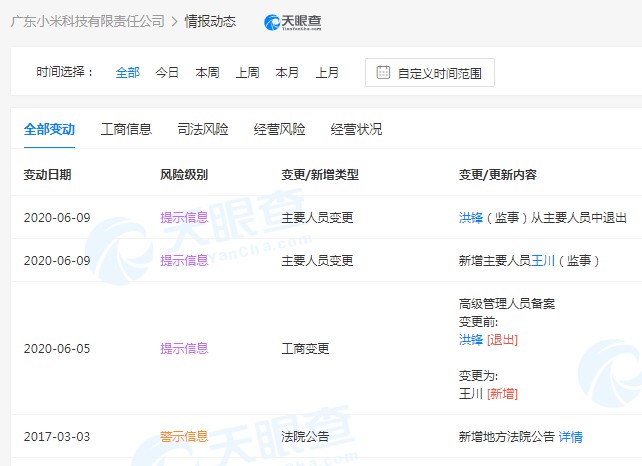Open the 自定义时间范围 date range picker
Screen dimensions: 642x466
(430, 73)
